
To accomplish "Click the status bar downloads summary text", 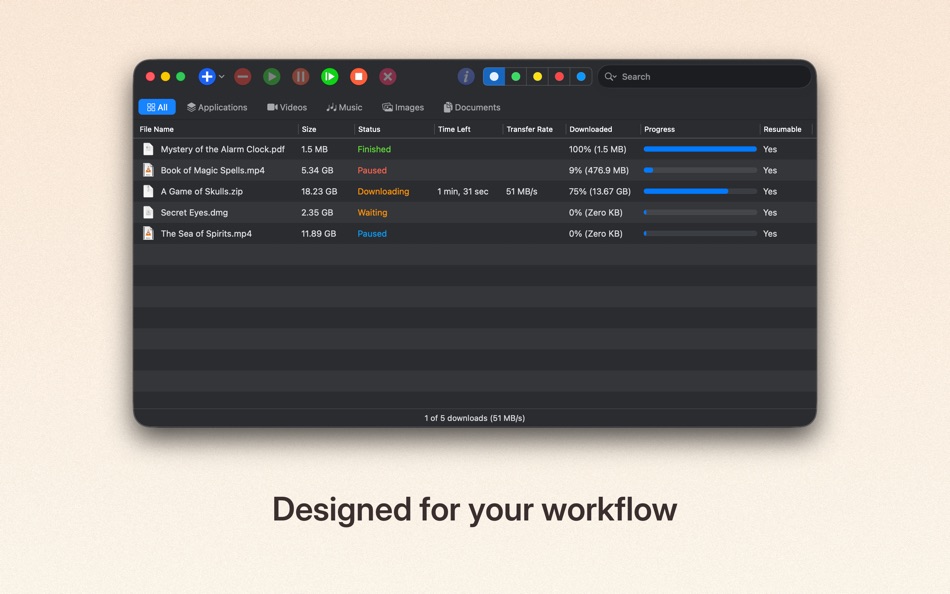I will click(x=474, y=418).
